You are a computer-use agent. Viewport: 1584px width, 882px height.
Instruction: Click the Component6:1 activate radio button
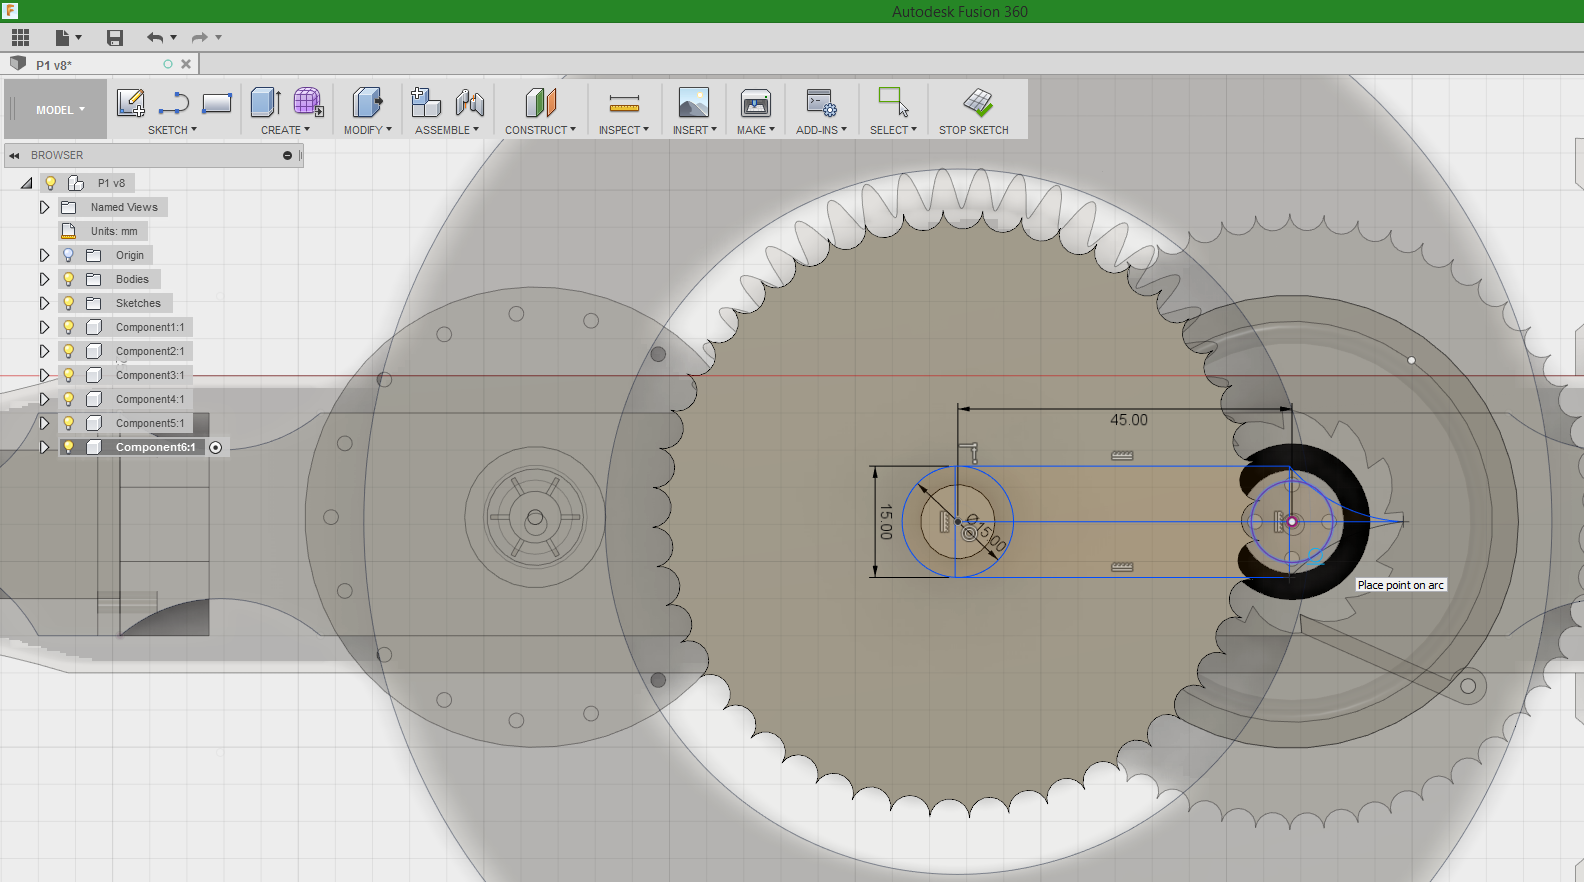[x=215, y=447]
